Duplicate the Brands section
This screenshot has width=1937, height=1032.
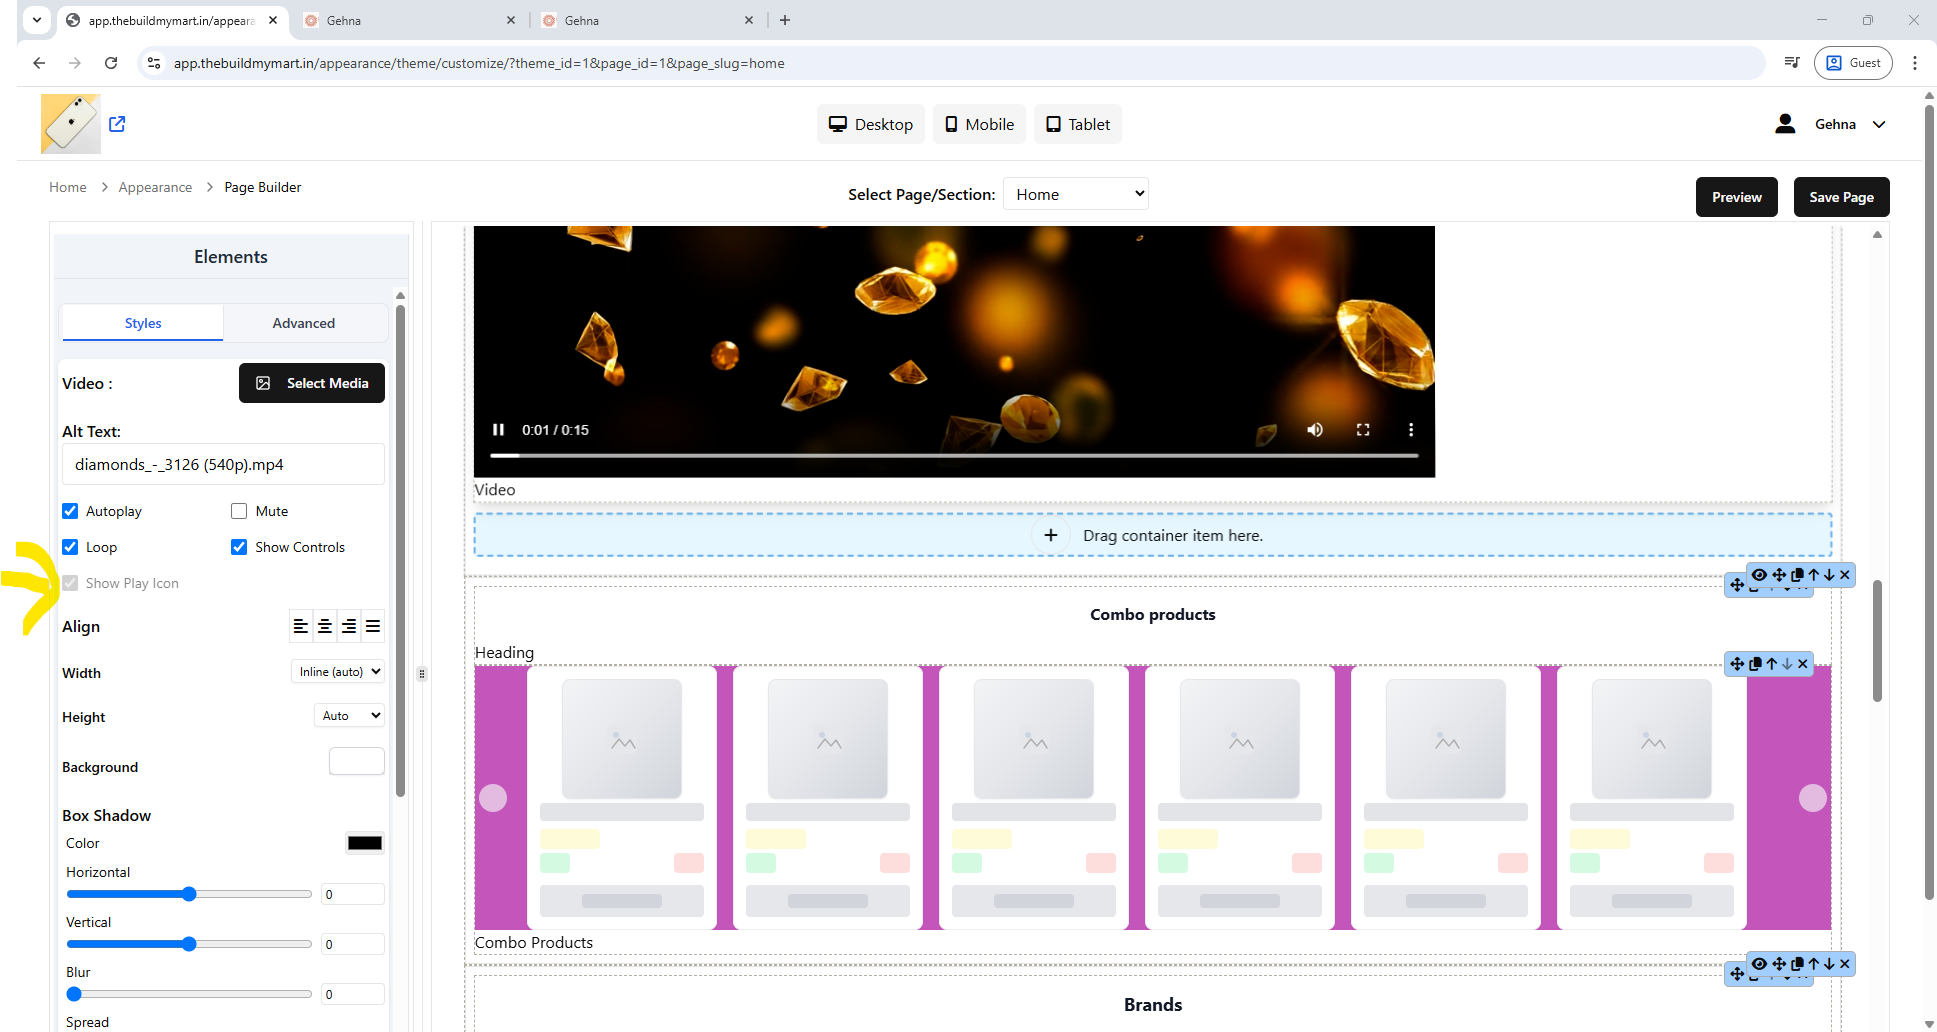(1797, 964)
